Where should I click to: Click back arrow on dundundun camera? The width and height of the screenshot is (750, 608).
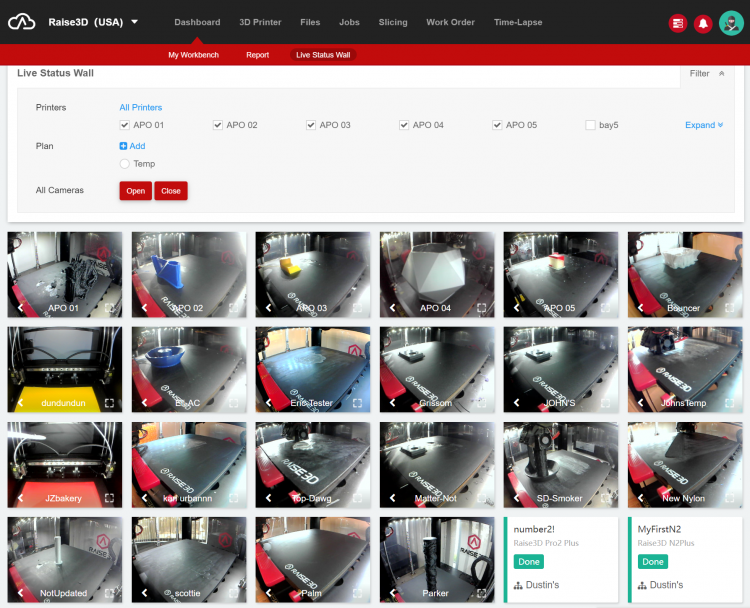tap(21, 403)
